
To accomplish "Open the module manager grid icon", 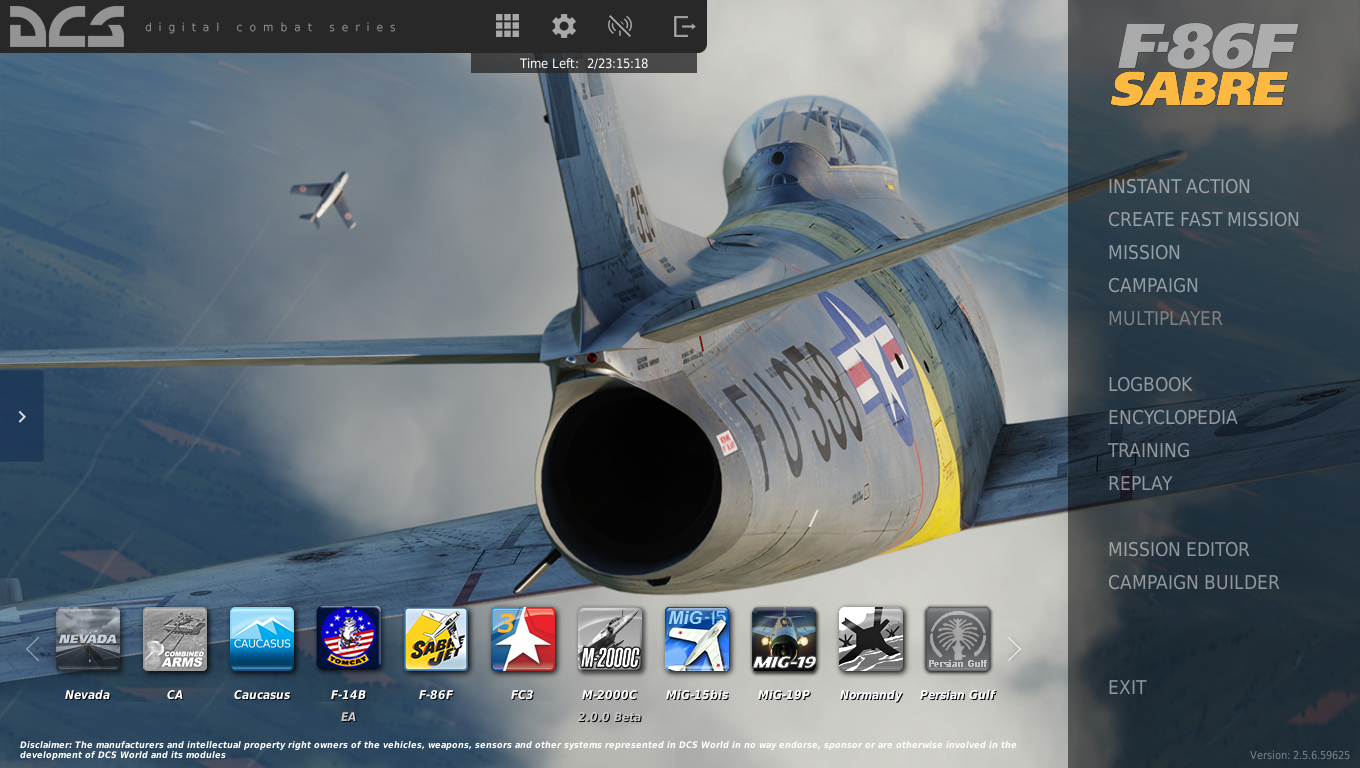I will point(507,26).
